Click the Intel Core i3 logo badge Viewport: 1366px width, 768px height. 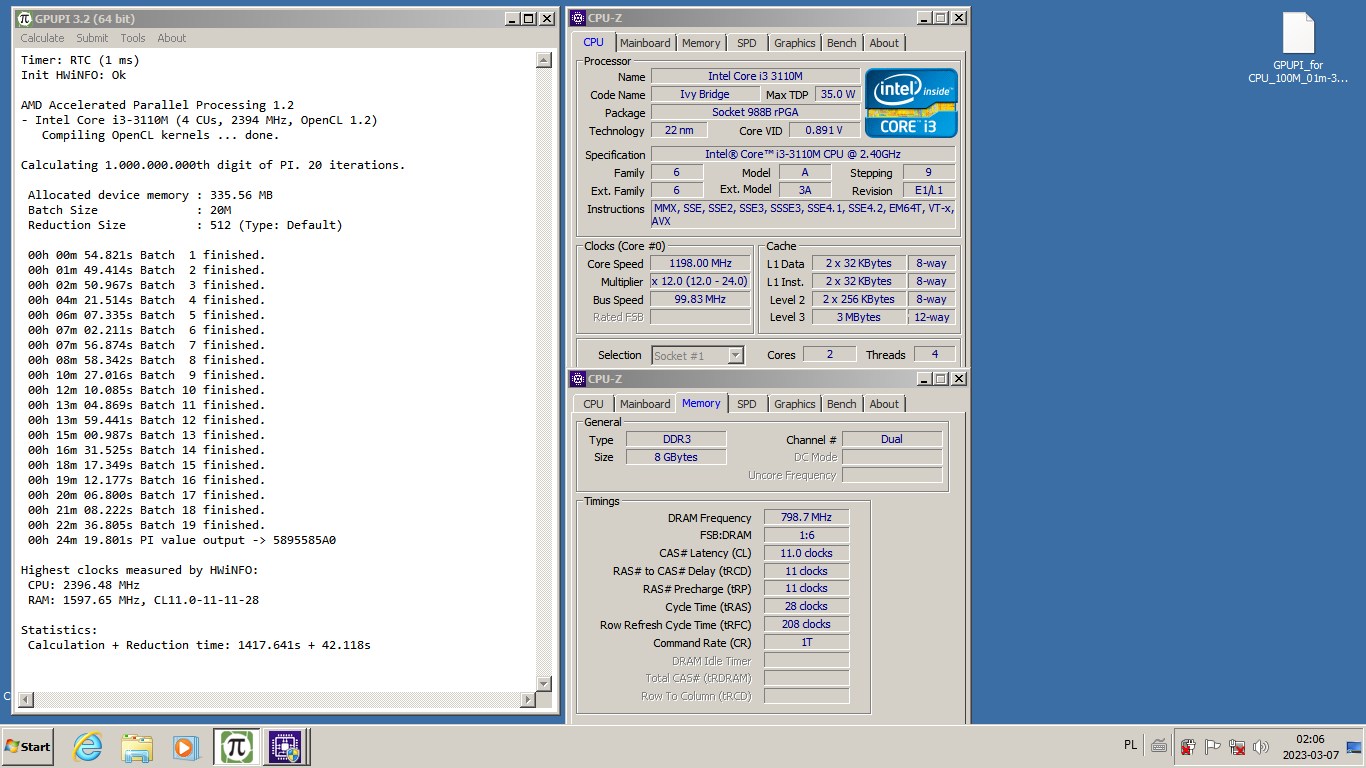coord(911,103)
